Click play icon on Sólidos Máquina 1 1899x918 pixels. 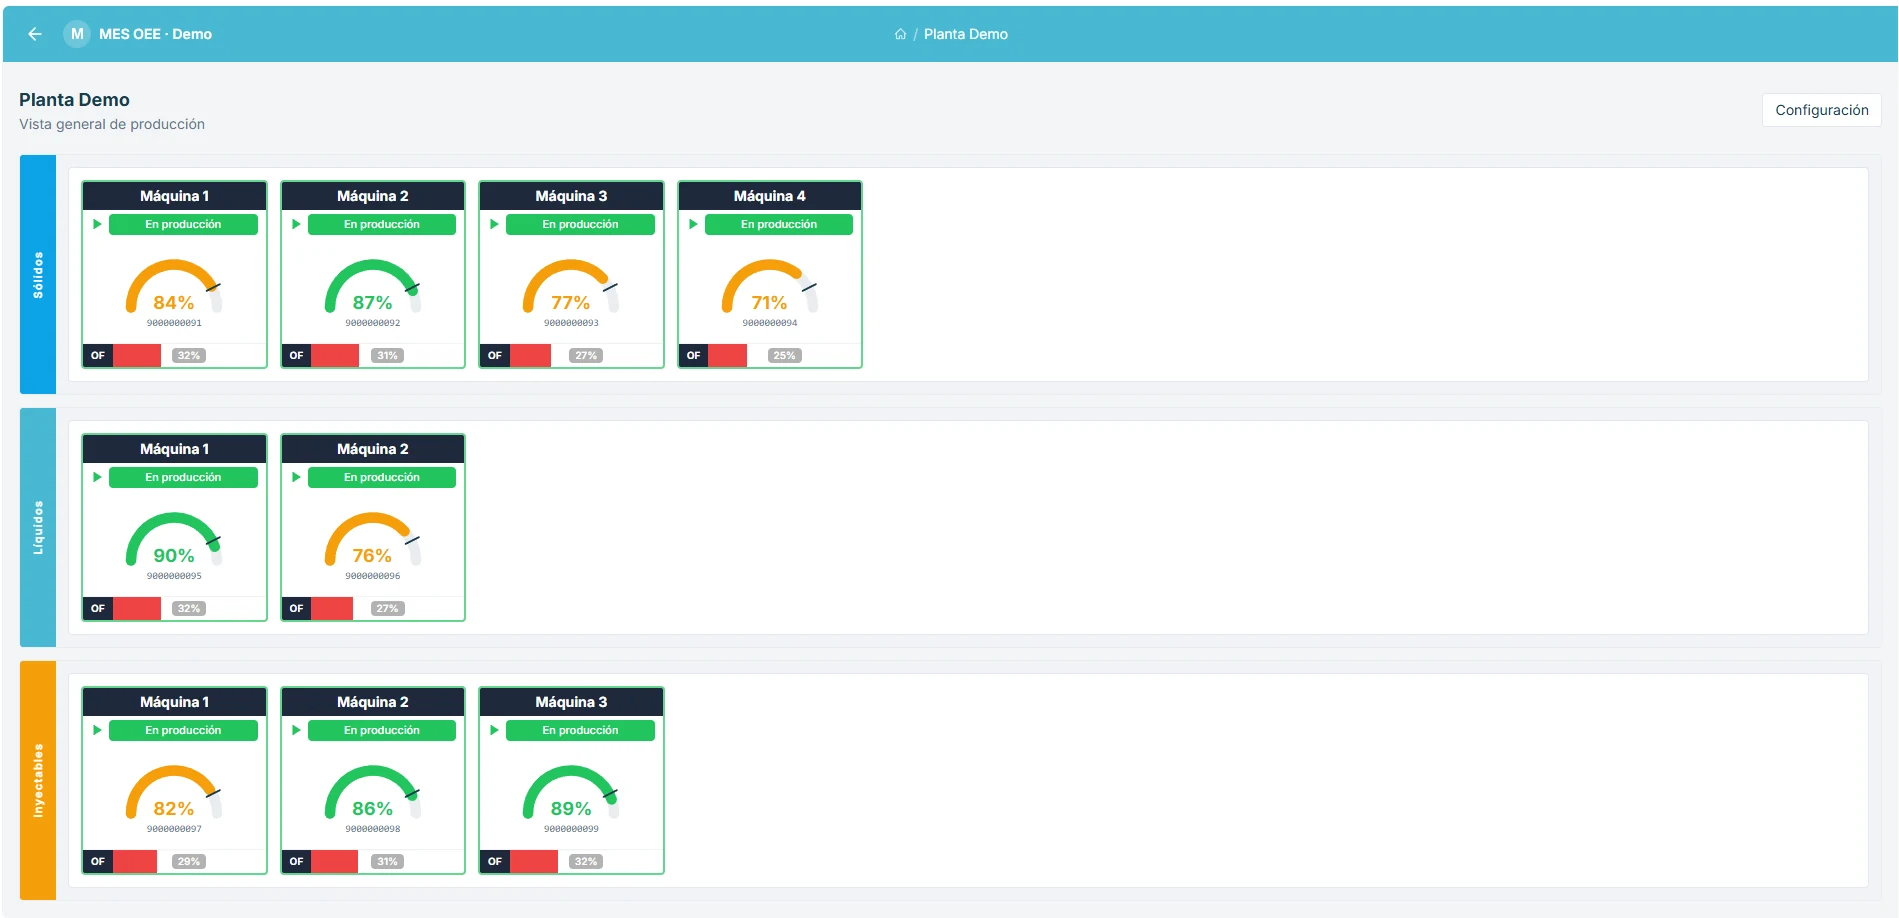coord(97,224)
